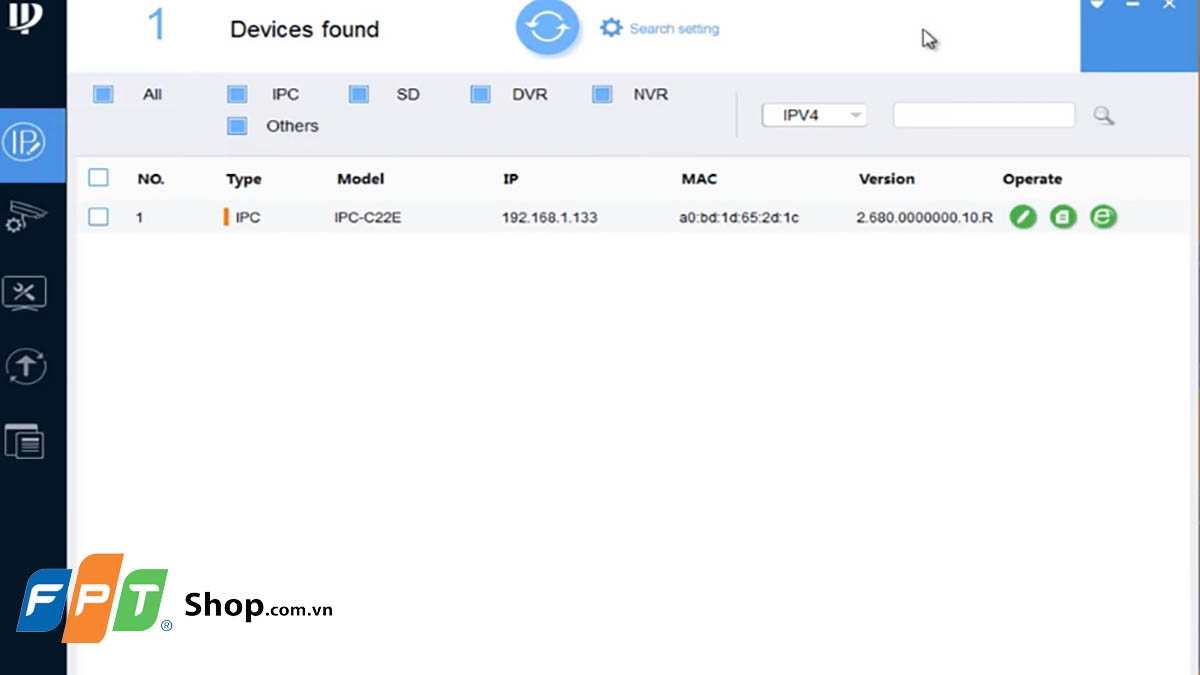
Task: Select IPC-C22E model cell
Action: click(368, 217)
